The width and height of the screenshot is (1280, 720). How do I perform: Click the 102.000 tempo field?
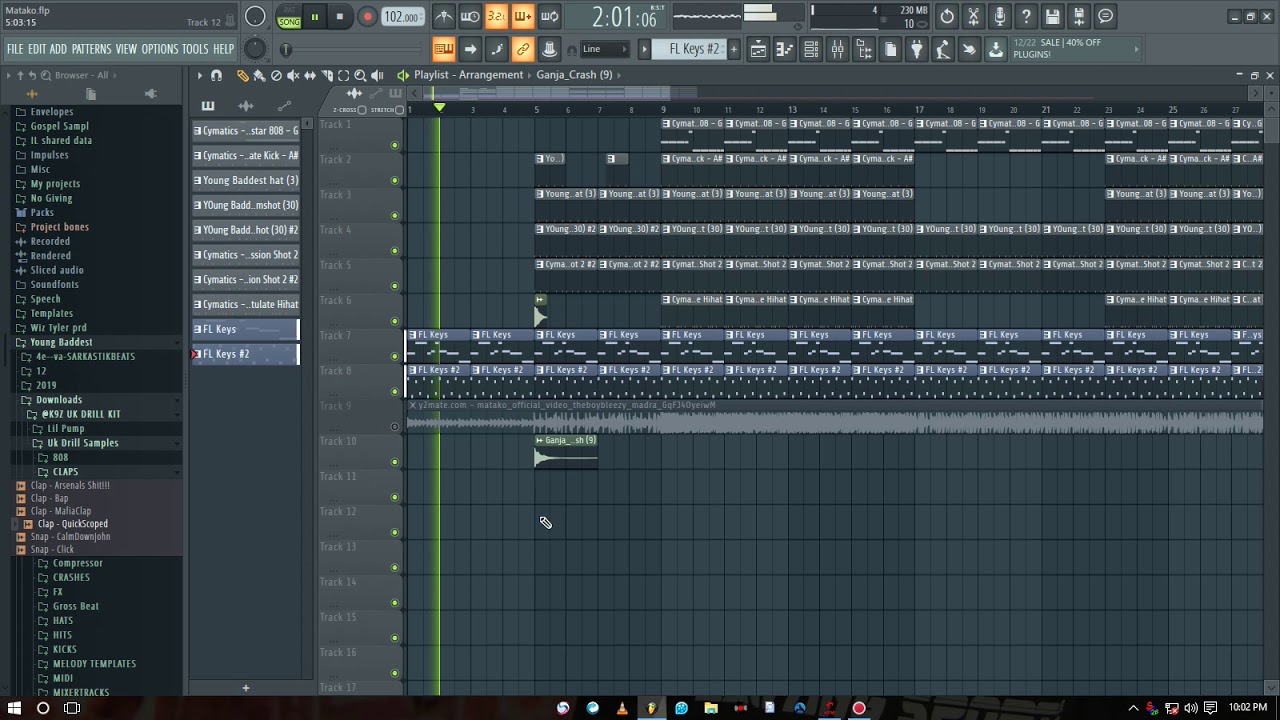click(x=401, y=17)
